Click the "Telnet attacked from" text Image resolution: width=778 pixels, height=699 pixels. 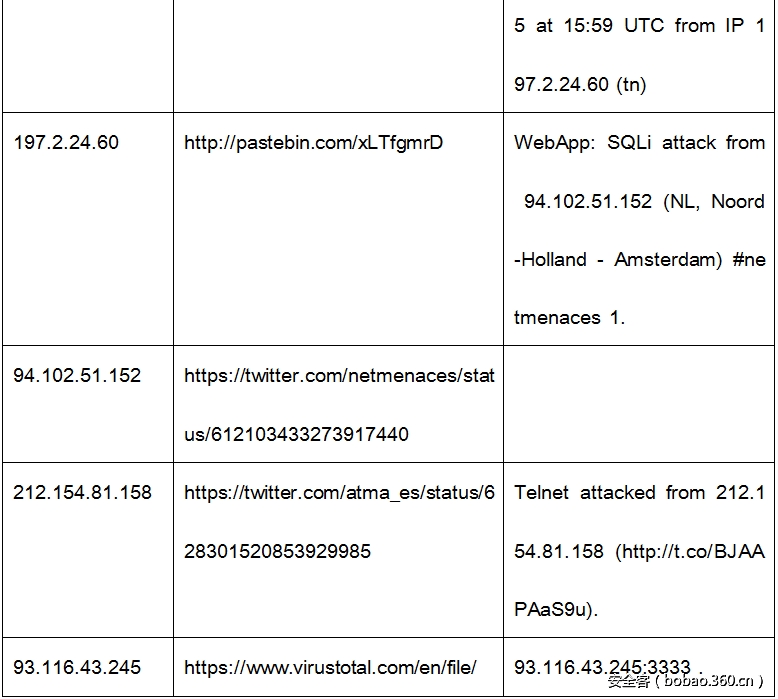(x=610, y=493)
